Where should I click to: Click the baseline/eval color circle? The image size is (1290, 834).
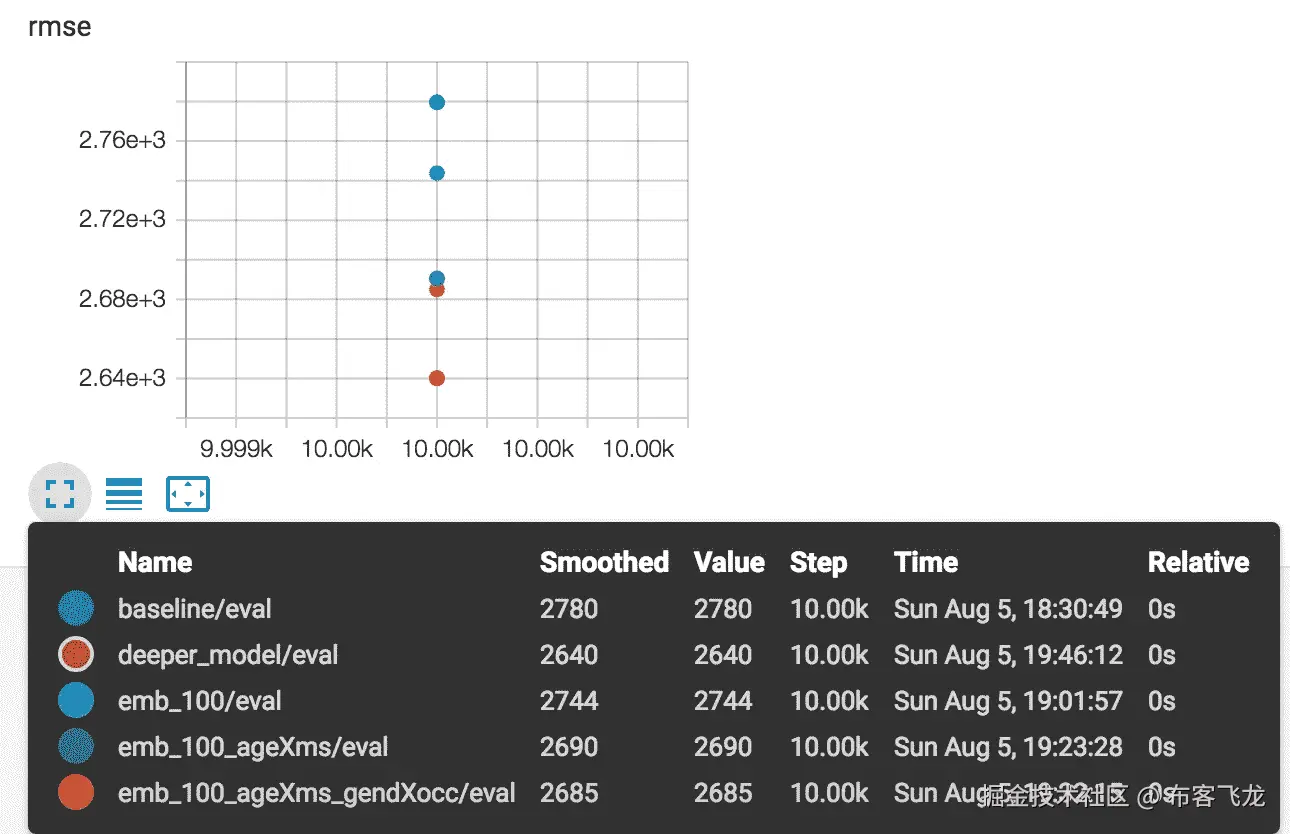coord(76,608)
